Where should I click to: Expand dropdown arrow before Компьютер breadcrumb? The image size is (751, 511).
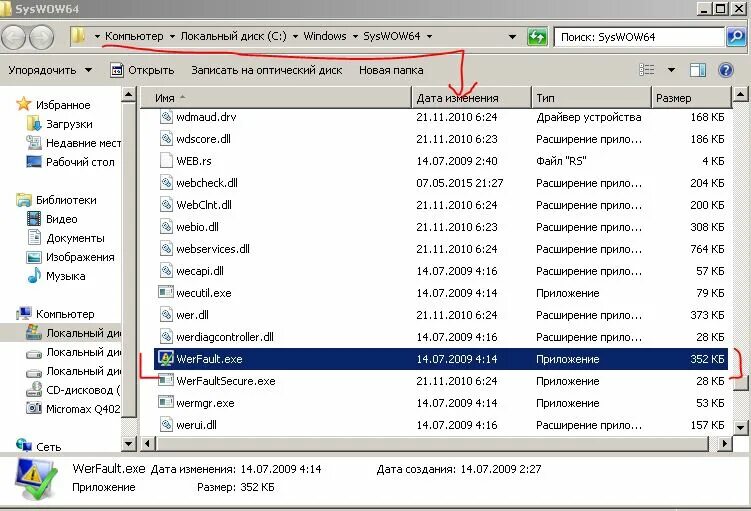pyautogui.click(x=97, y=36)
